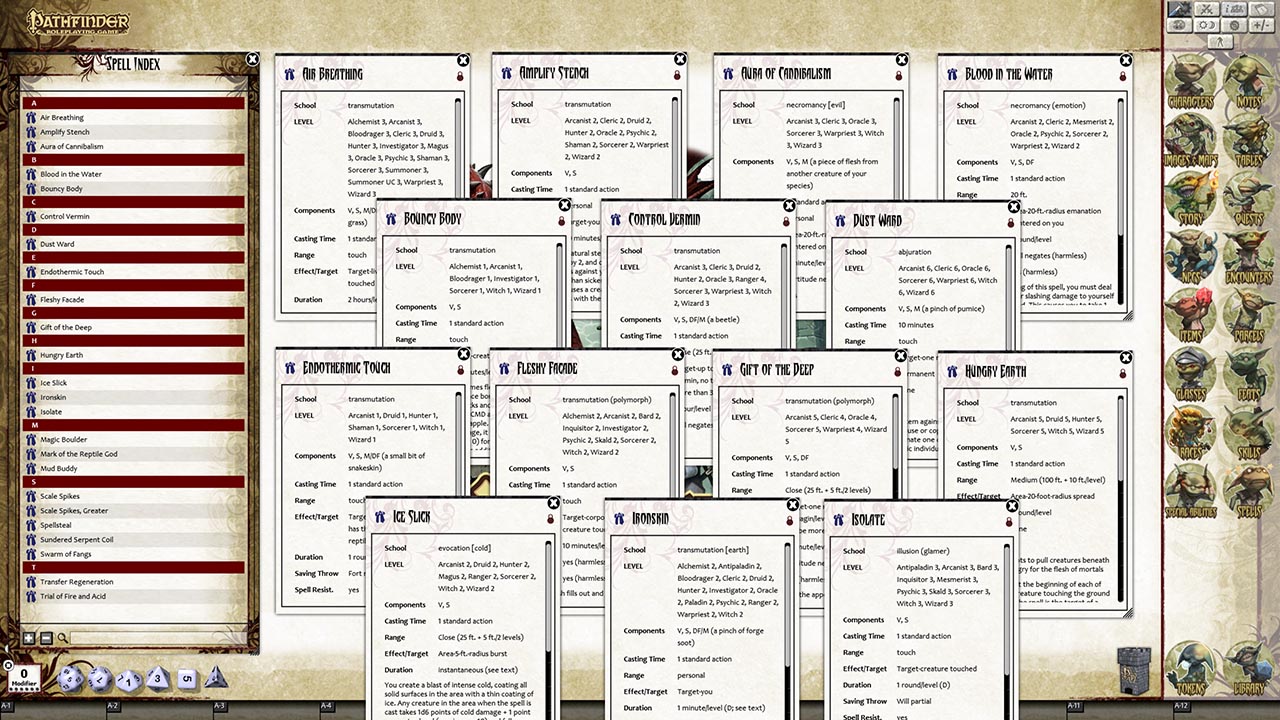Click the day/night calendar toolbar button

coord(1207,25)
